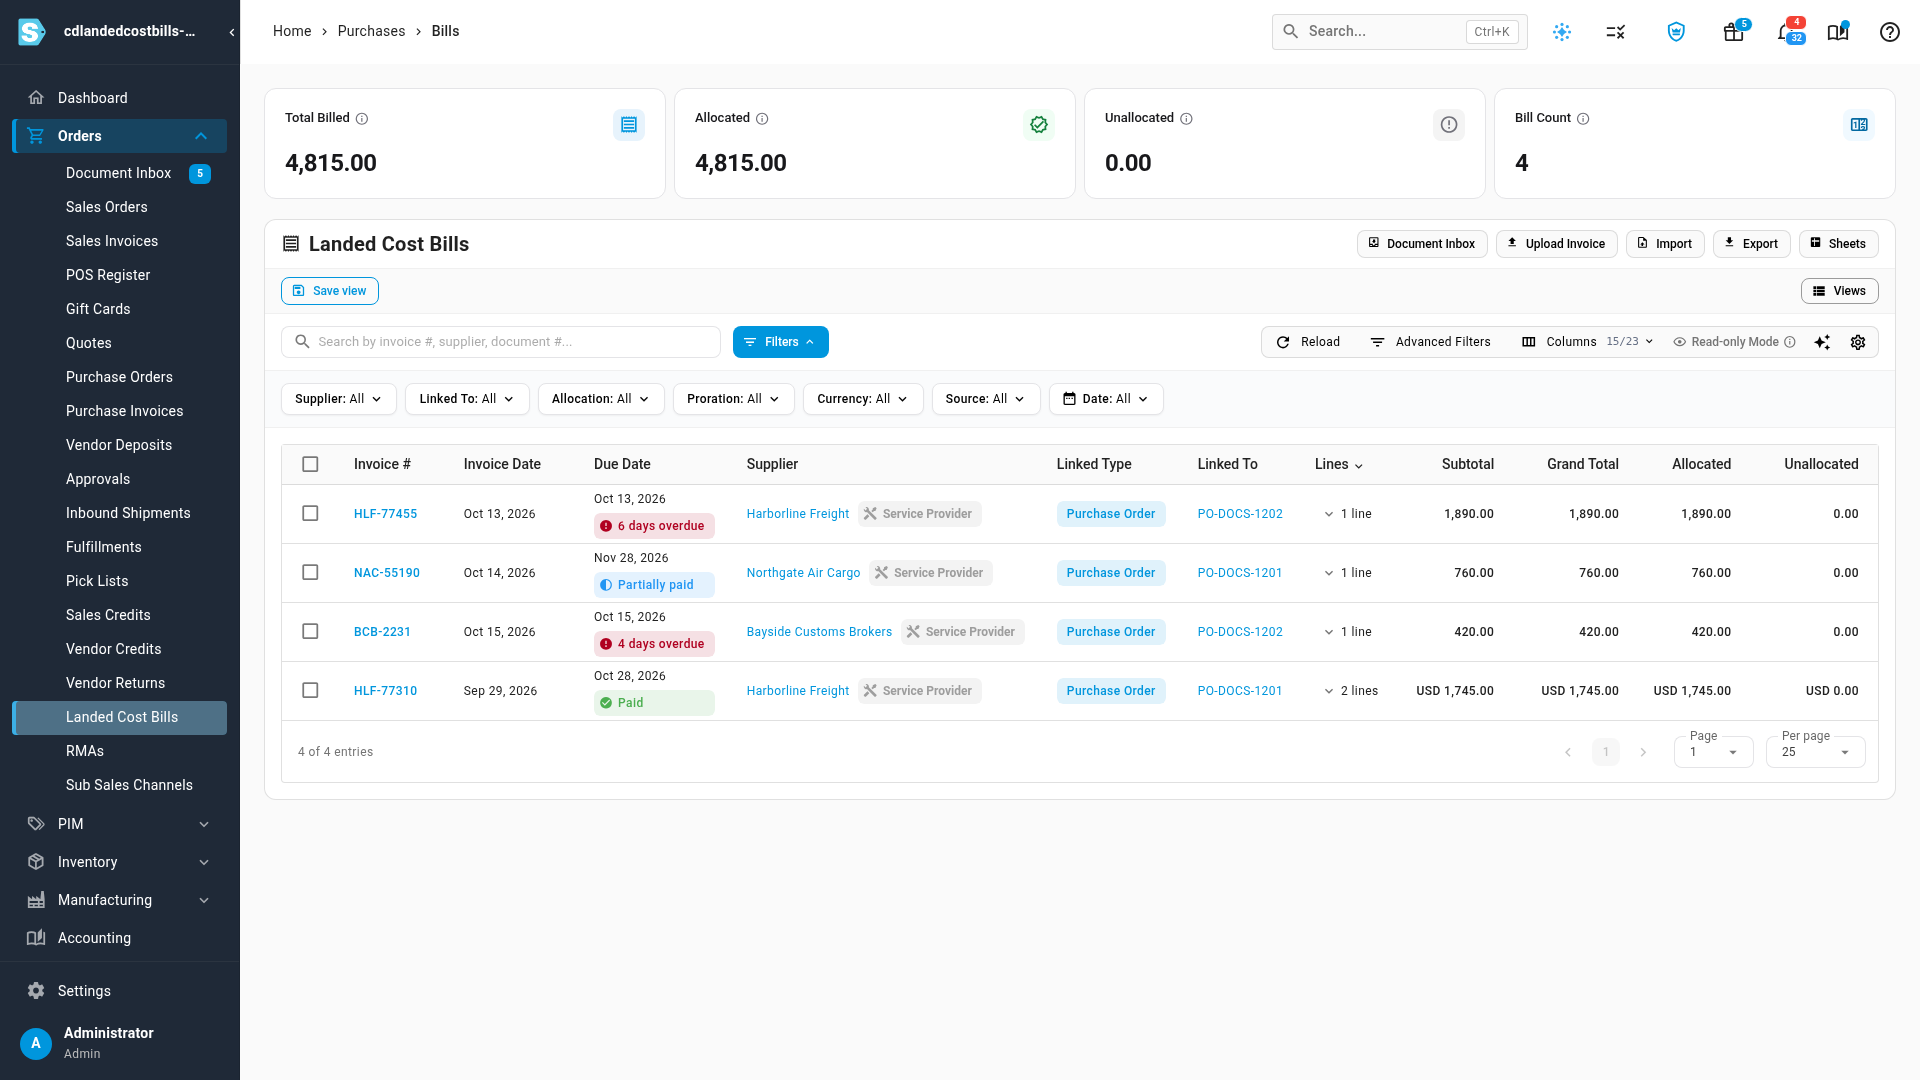Open the Currency filter dropdown
The width and height of the screenshot is (1920, 1080).
[x=862, y=399]
